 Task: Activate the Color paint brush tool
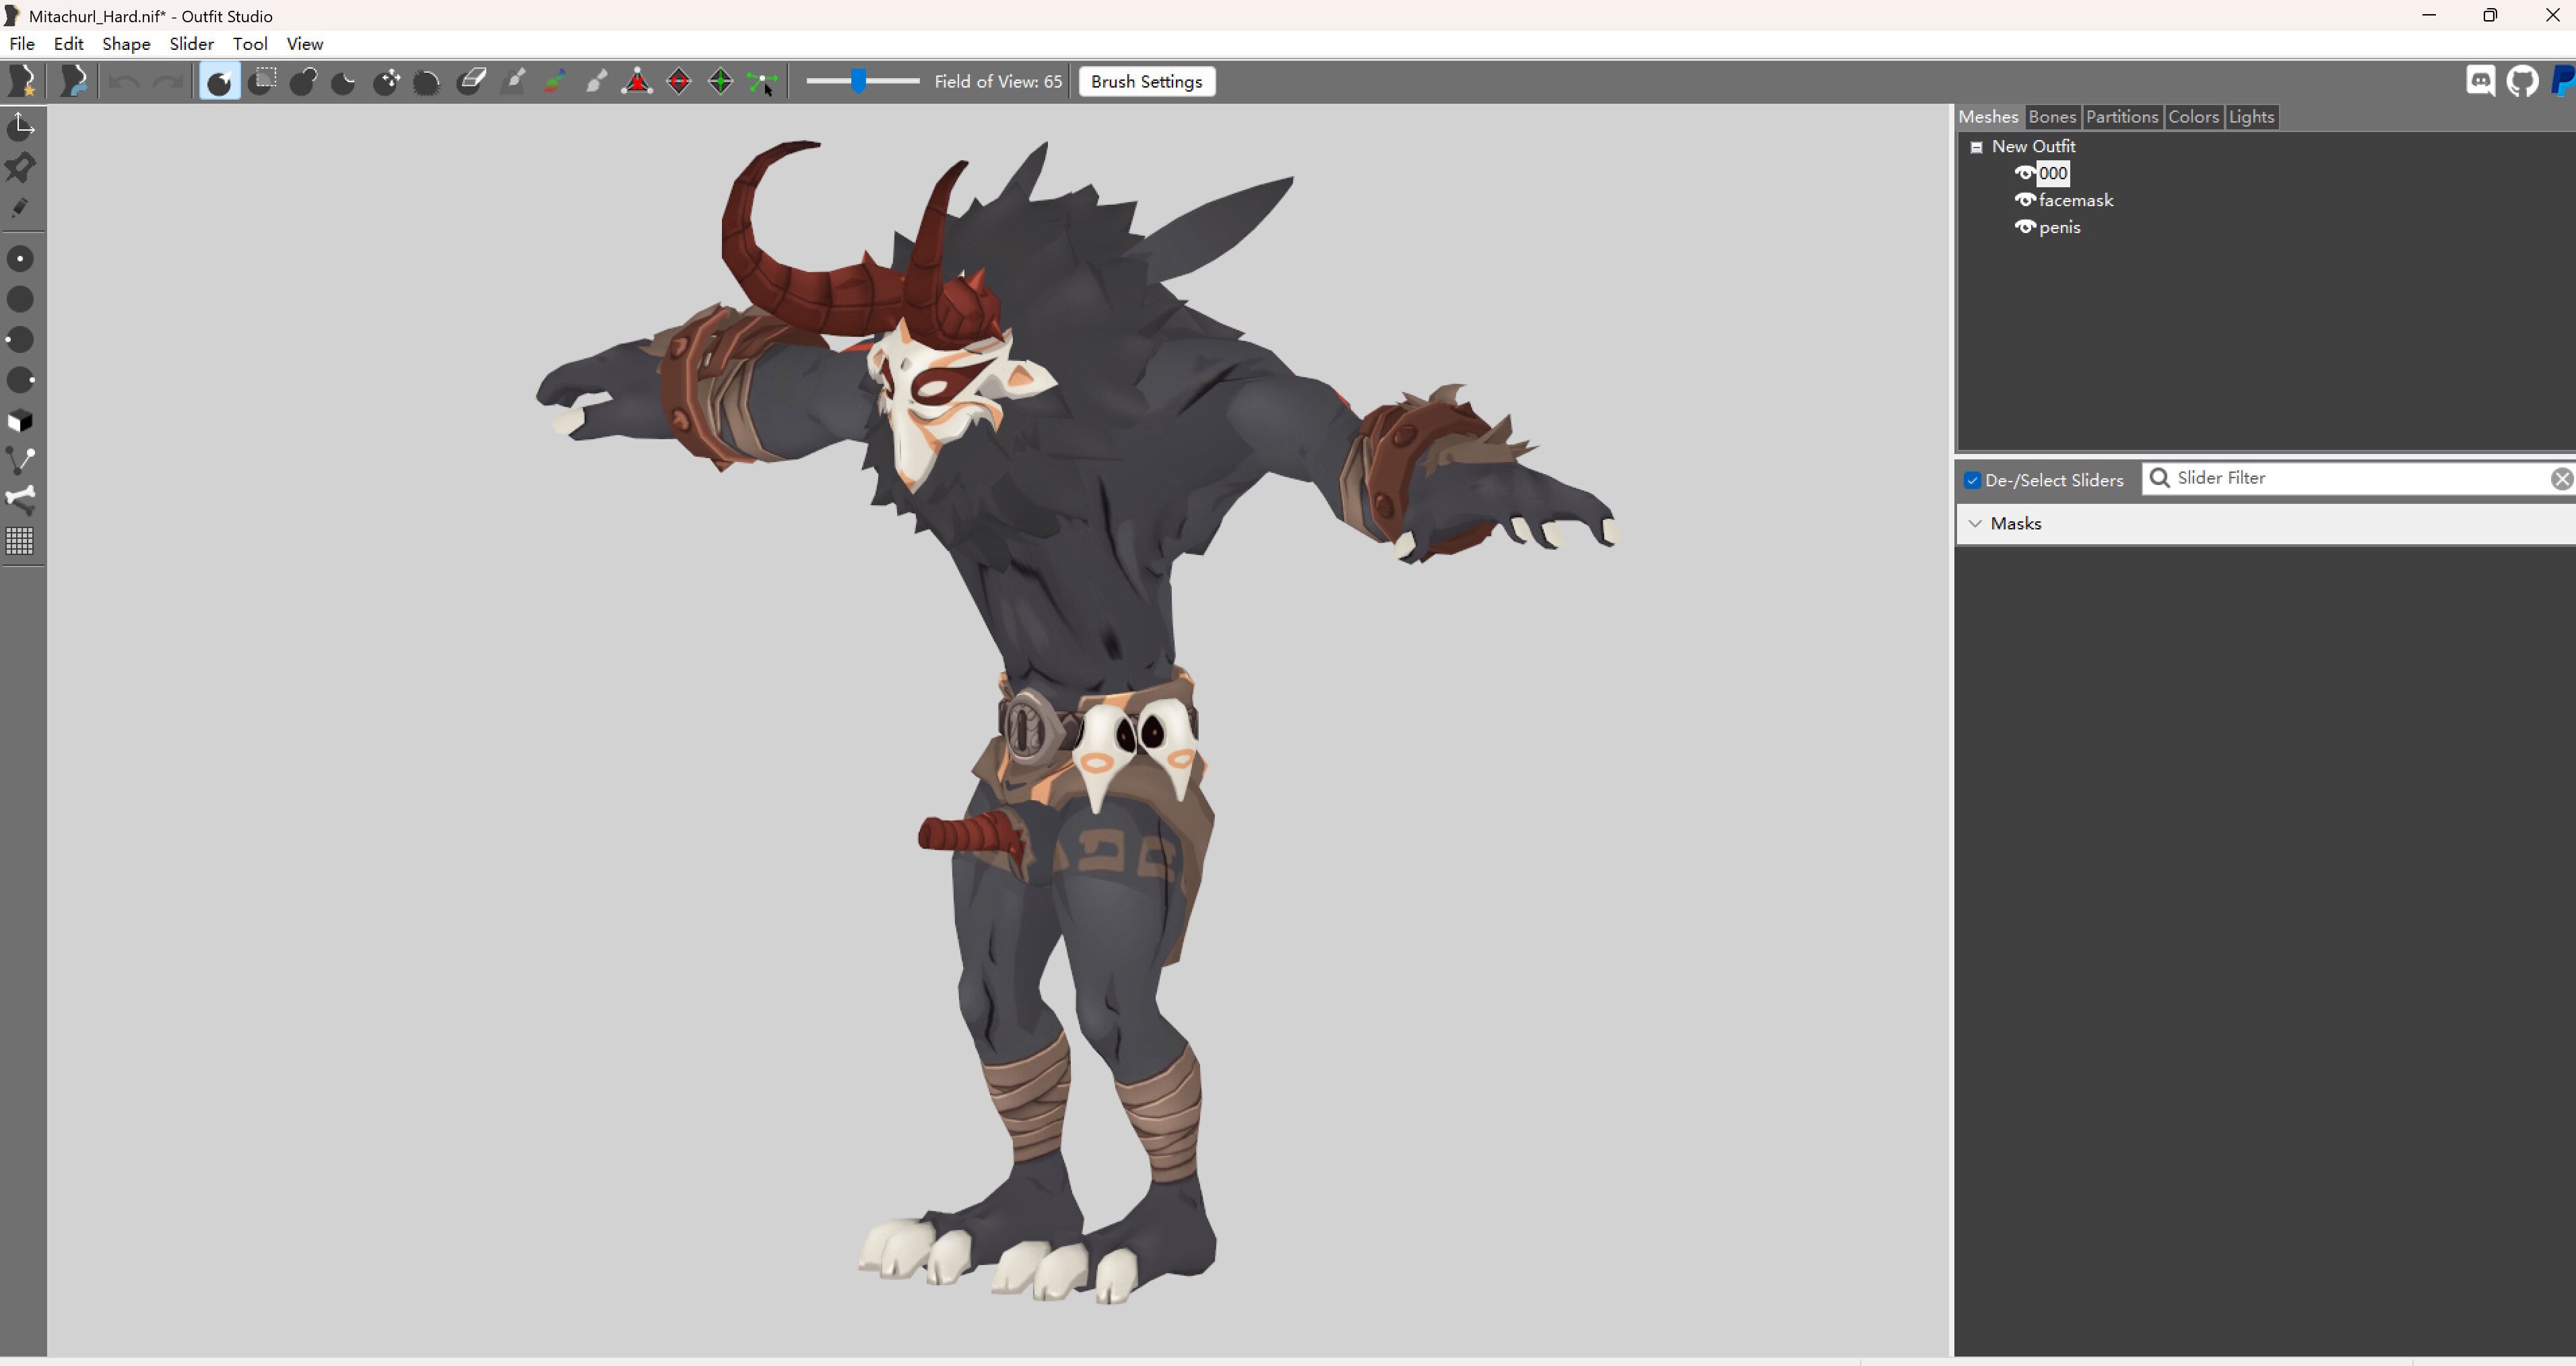[x=554, y=81]
